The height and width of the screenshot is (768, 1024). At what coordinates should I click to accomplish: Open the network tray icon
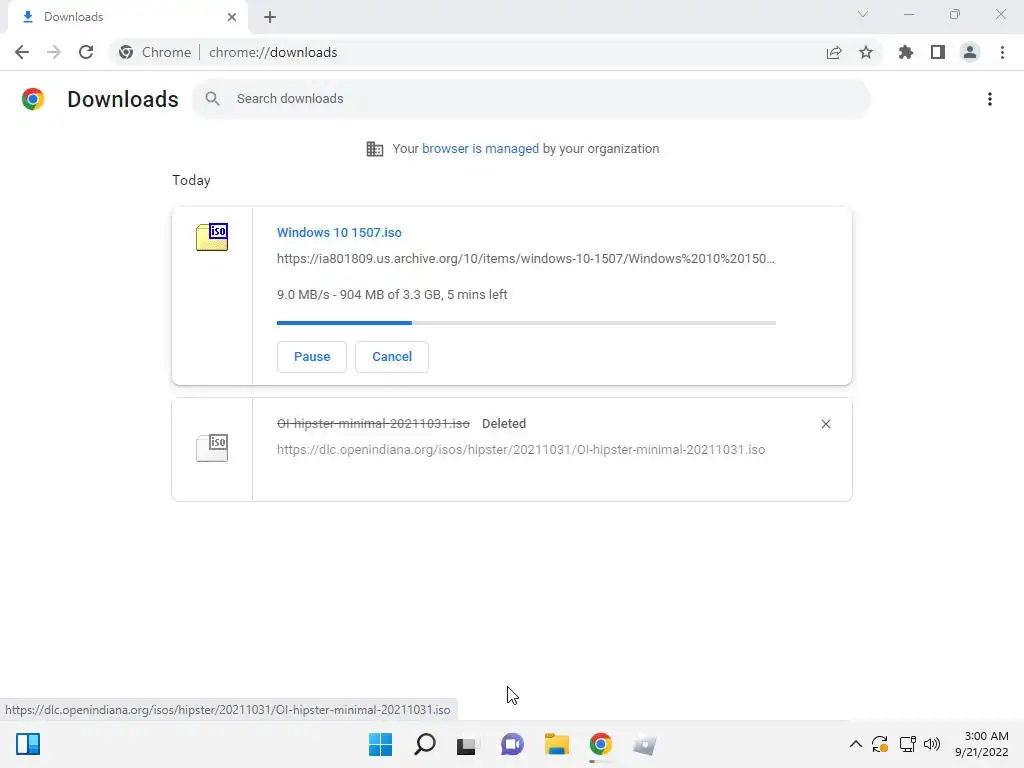tap(907, 744)
